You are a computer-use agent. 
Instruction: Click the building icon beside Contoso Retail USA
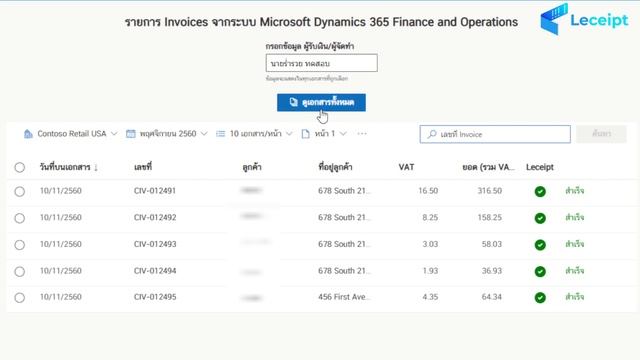pyautogui.click(x=28, y=134)
